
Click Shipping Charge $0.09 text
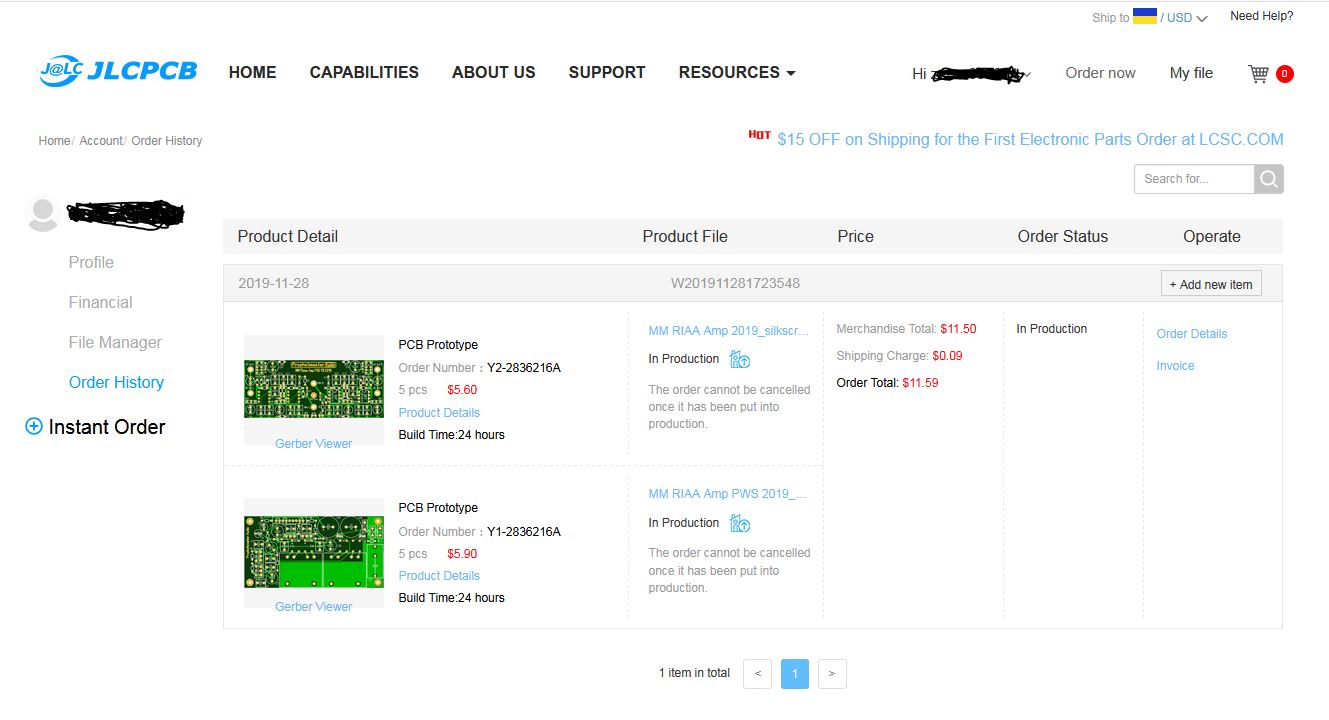pyautogui.click(x=899, y=356)
